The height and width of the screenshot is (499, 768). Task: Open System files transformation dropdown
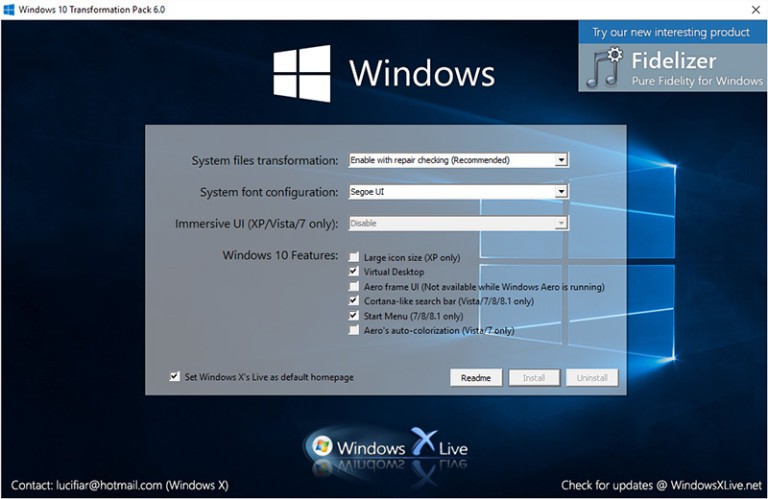click(458, 160)
